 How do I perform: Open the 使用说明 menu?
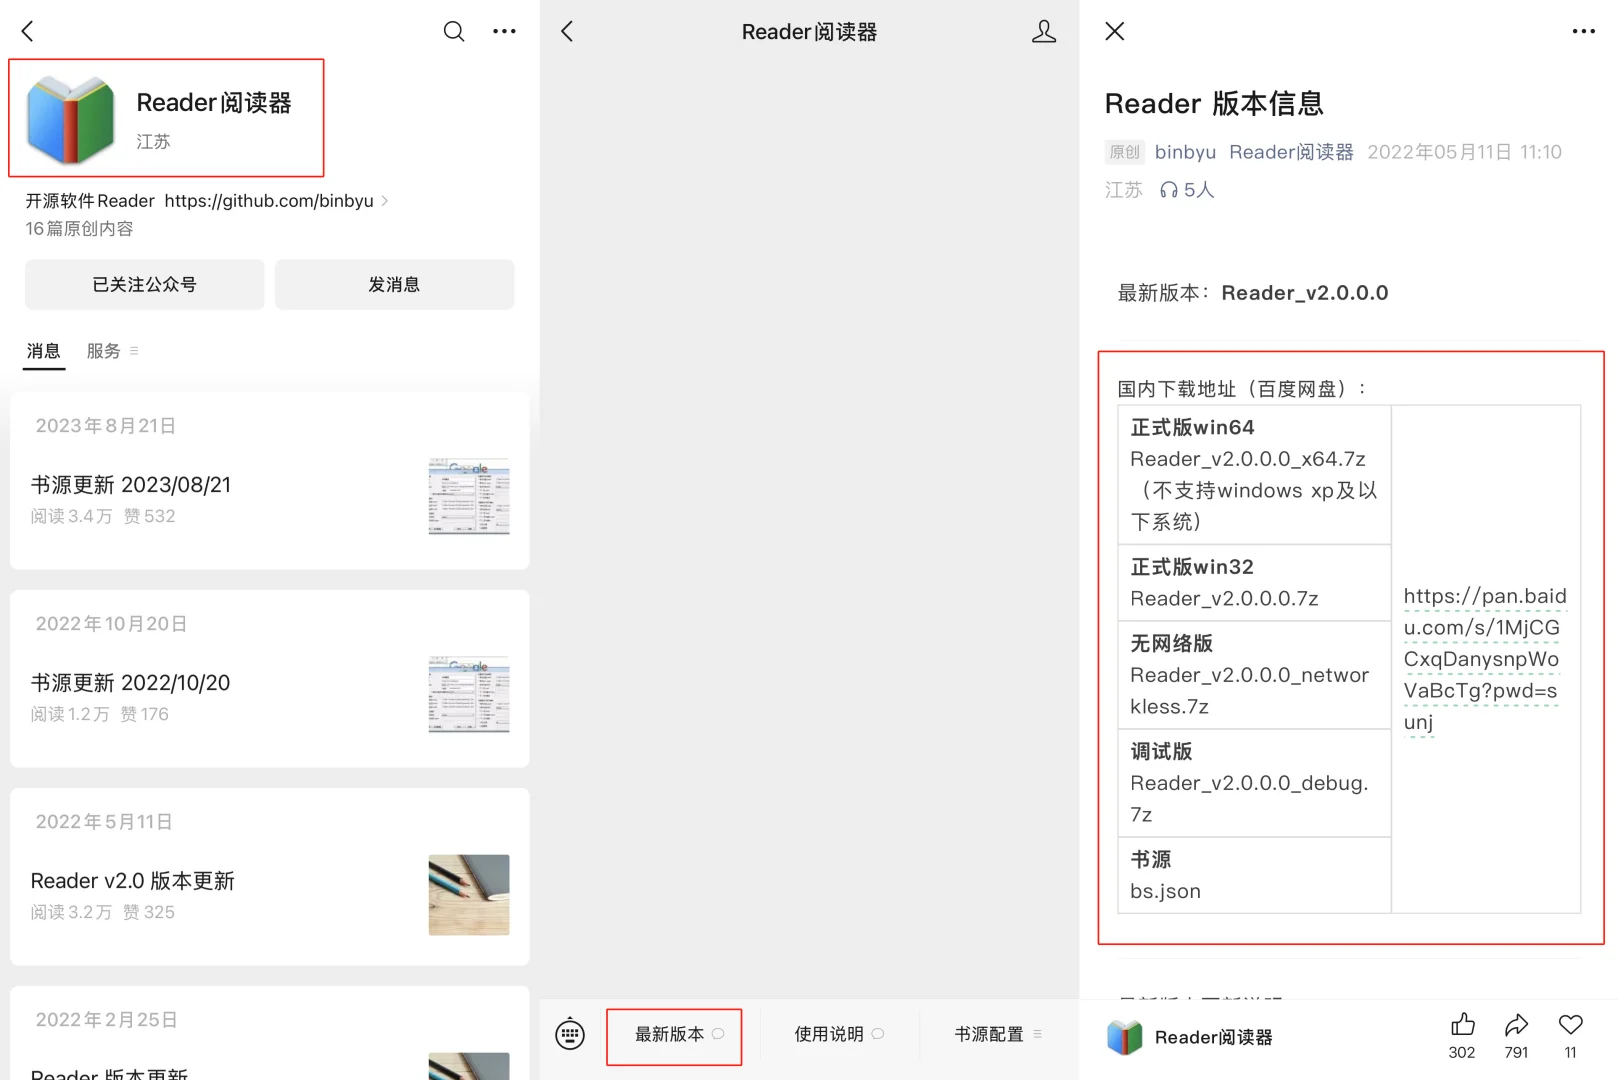[x=839, y=1034]
